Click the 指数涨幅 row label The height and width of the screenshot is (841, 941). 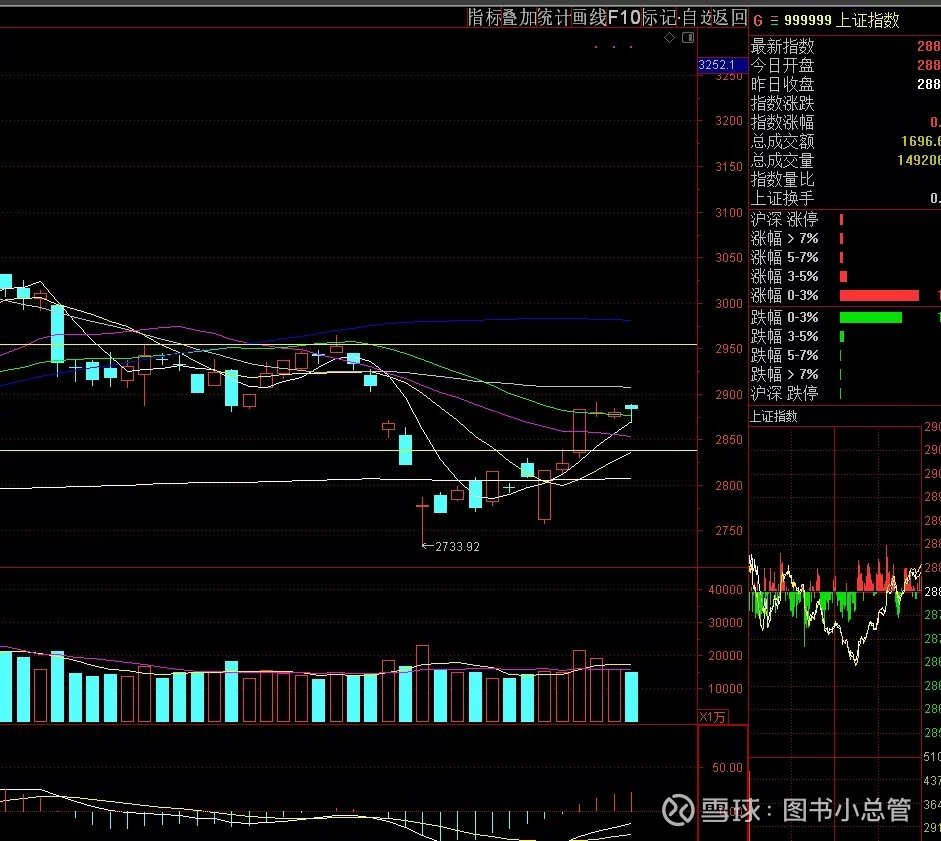pyautogui.click(x=783, y=122)
